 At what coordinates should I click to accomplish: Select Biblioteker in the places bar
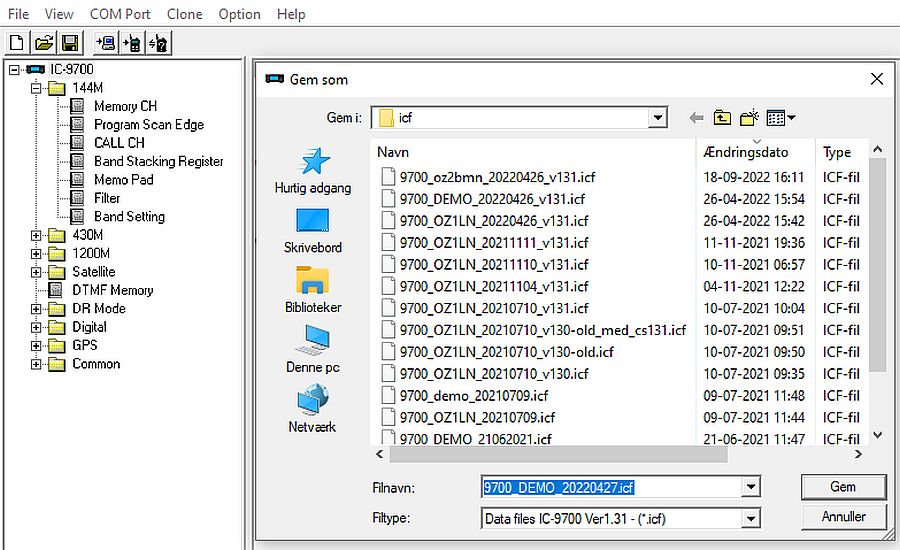click(313, 291)
